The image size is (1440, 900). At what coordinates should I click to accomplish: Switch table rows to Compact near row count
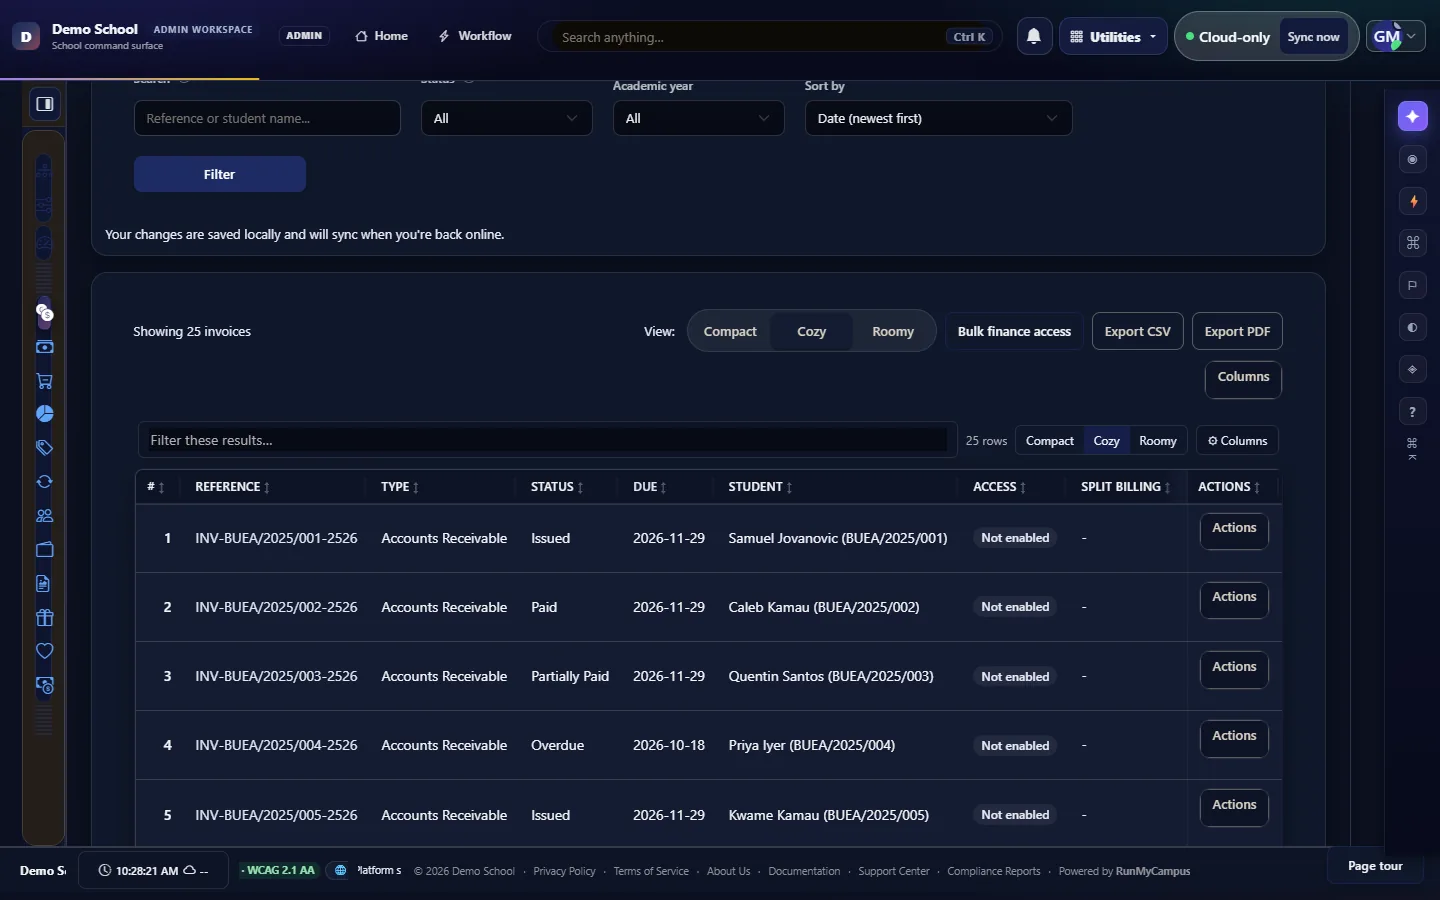point(1049,441)
